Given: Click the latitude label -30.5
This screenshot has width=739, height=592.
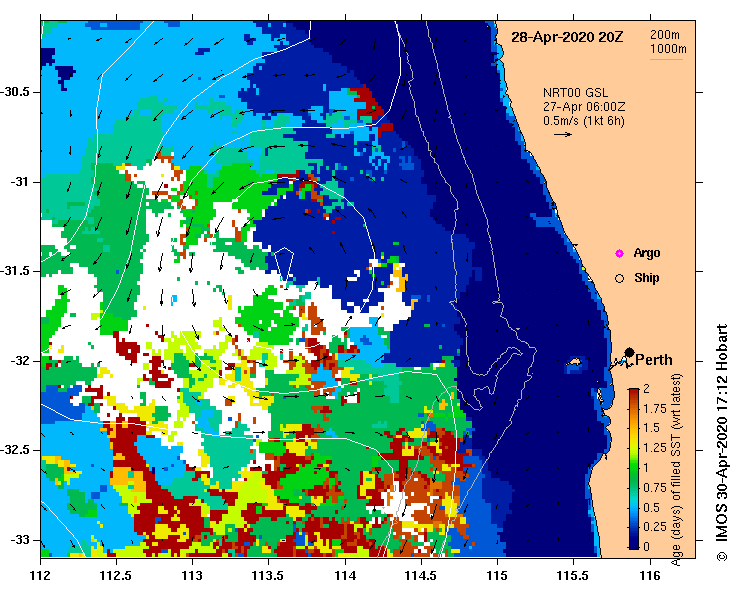Looking at the screenshot, I should point(15,92).
